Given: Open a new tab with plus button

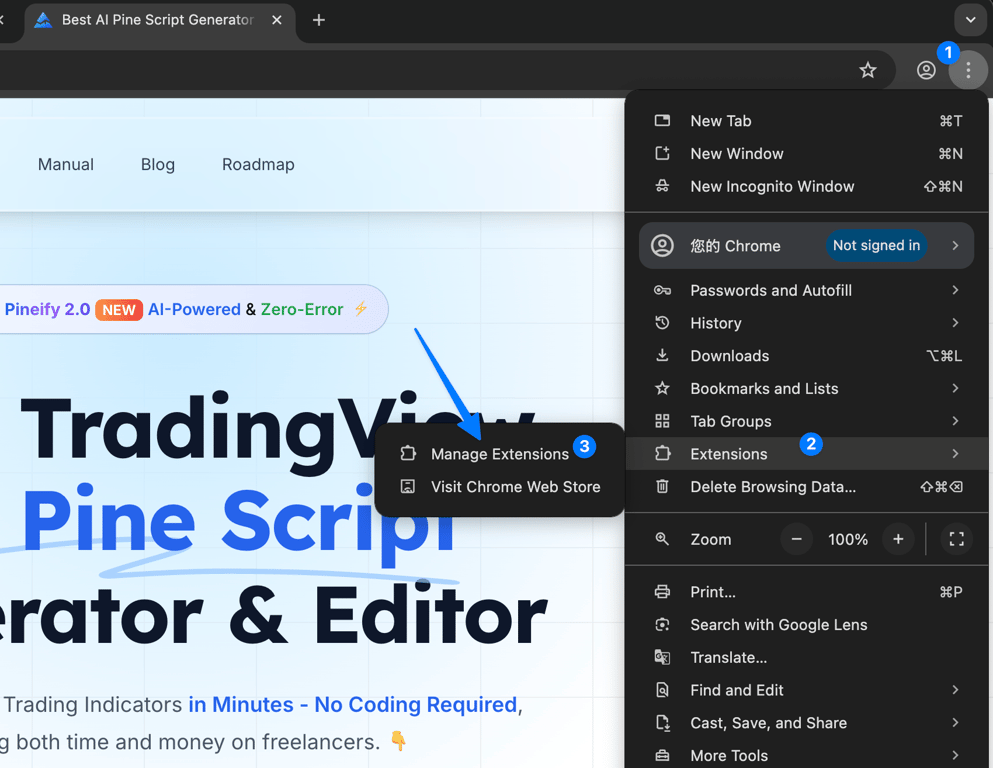Looking at the screenshot, I should coord(319,20).
